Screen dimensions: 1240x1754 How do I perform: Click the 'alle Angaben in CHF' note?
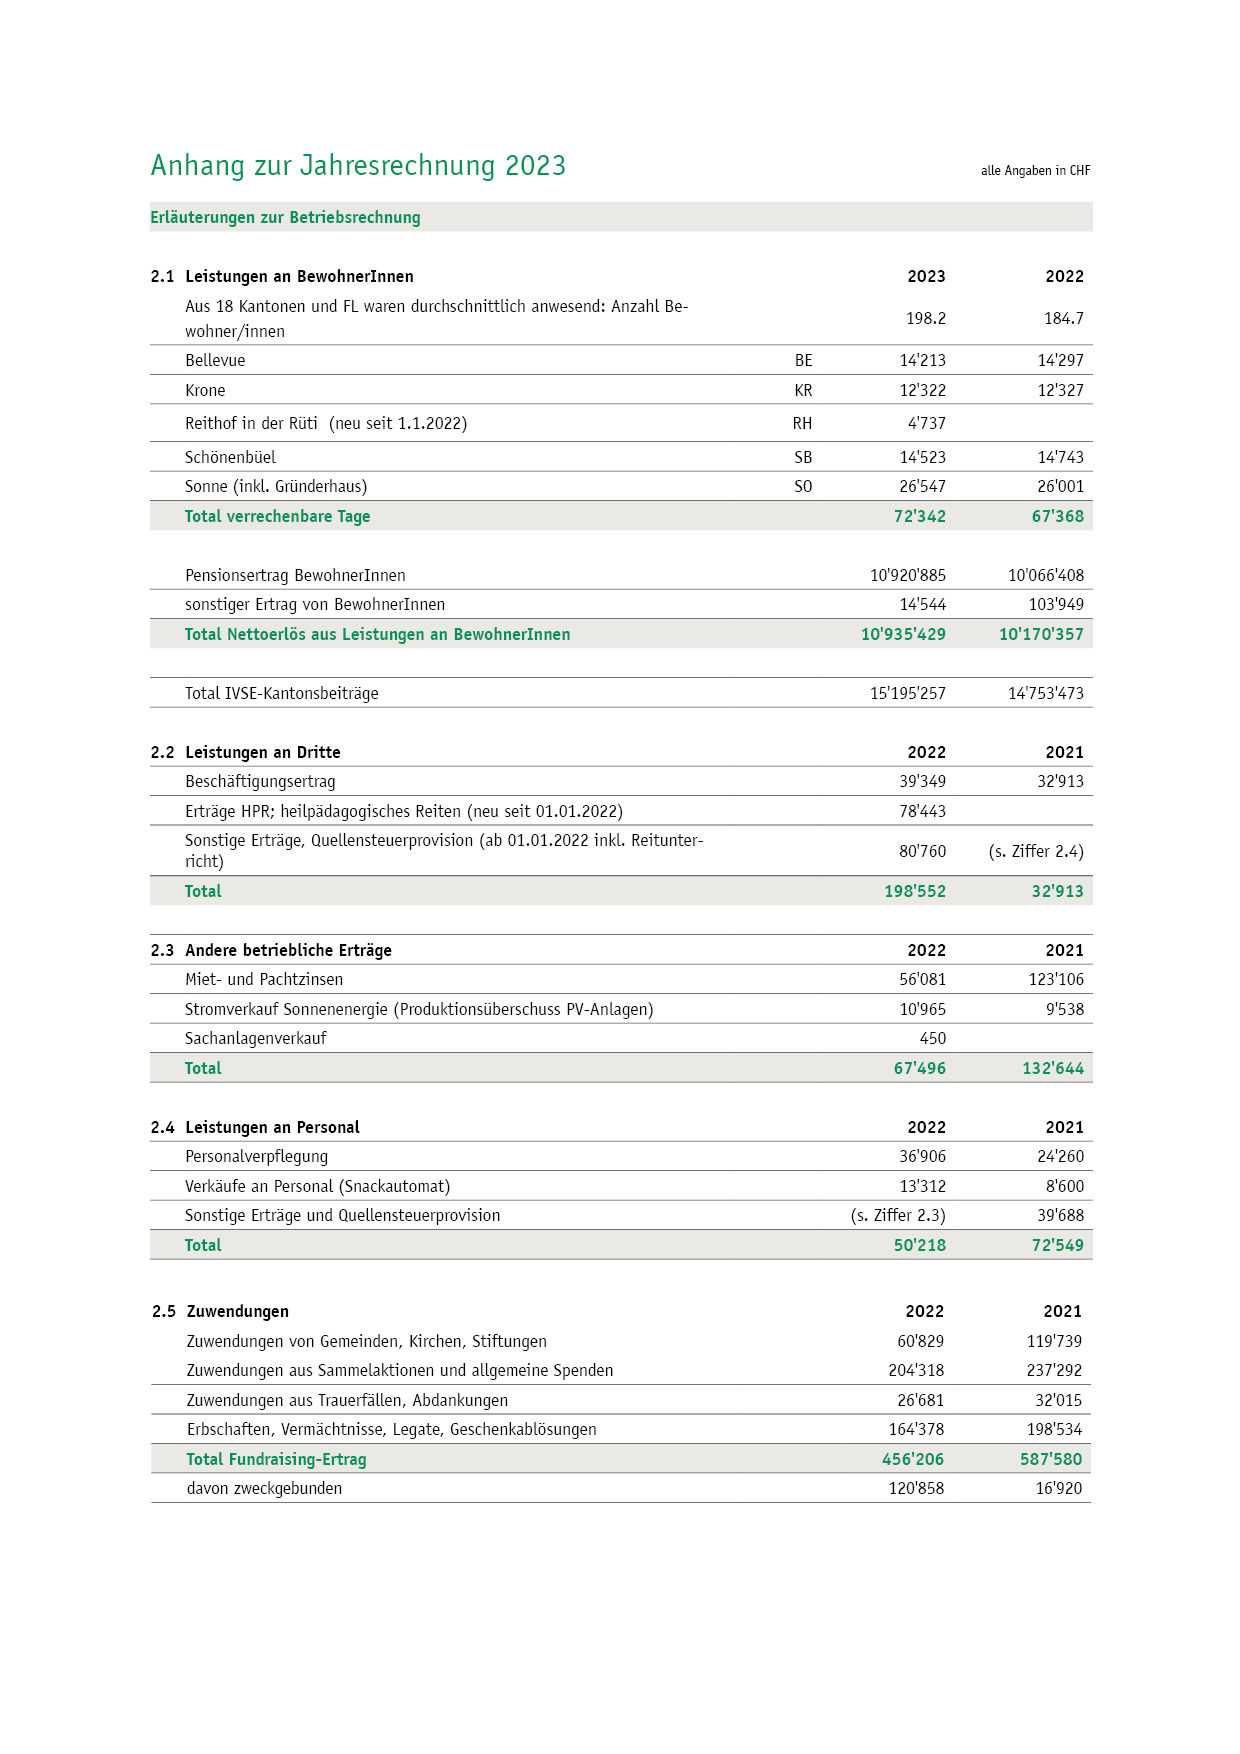1035,171
